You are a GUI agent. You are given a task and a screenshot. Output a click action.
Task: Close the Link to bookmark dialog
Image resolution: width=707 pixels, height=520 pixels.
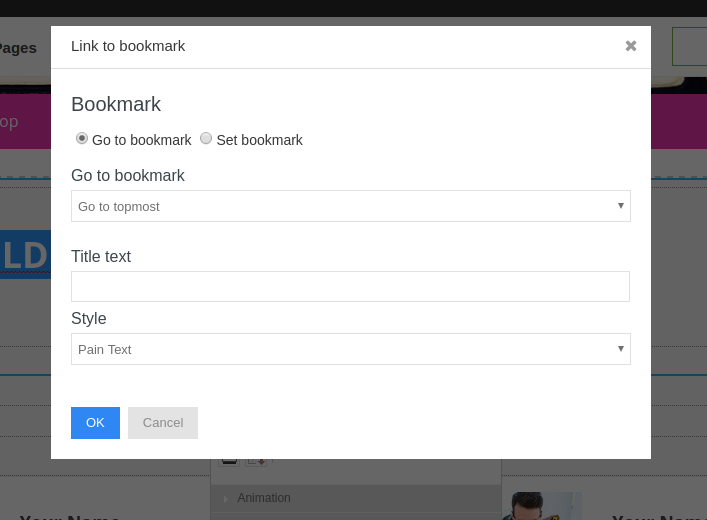tap(630, 46)
